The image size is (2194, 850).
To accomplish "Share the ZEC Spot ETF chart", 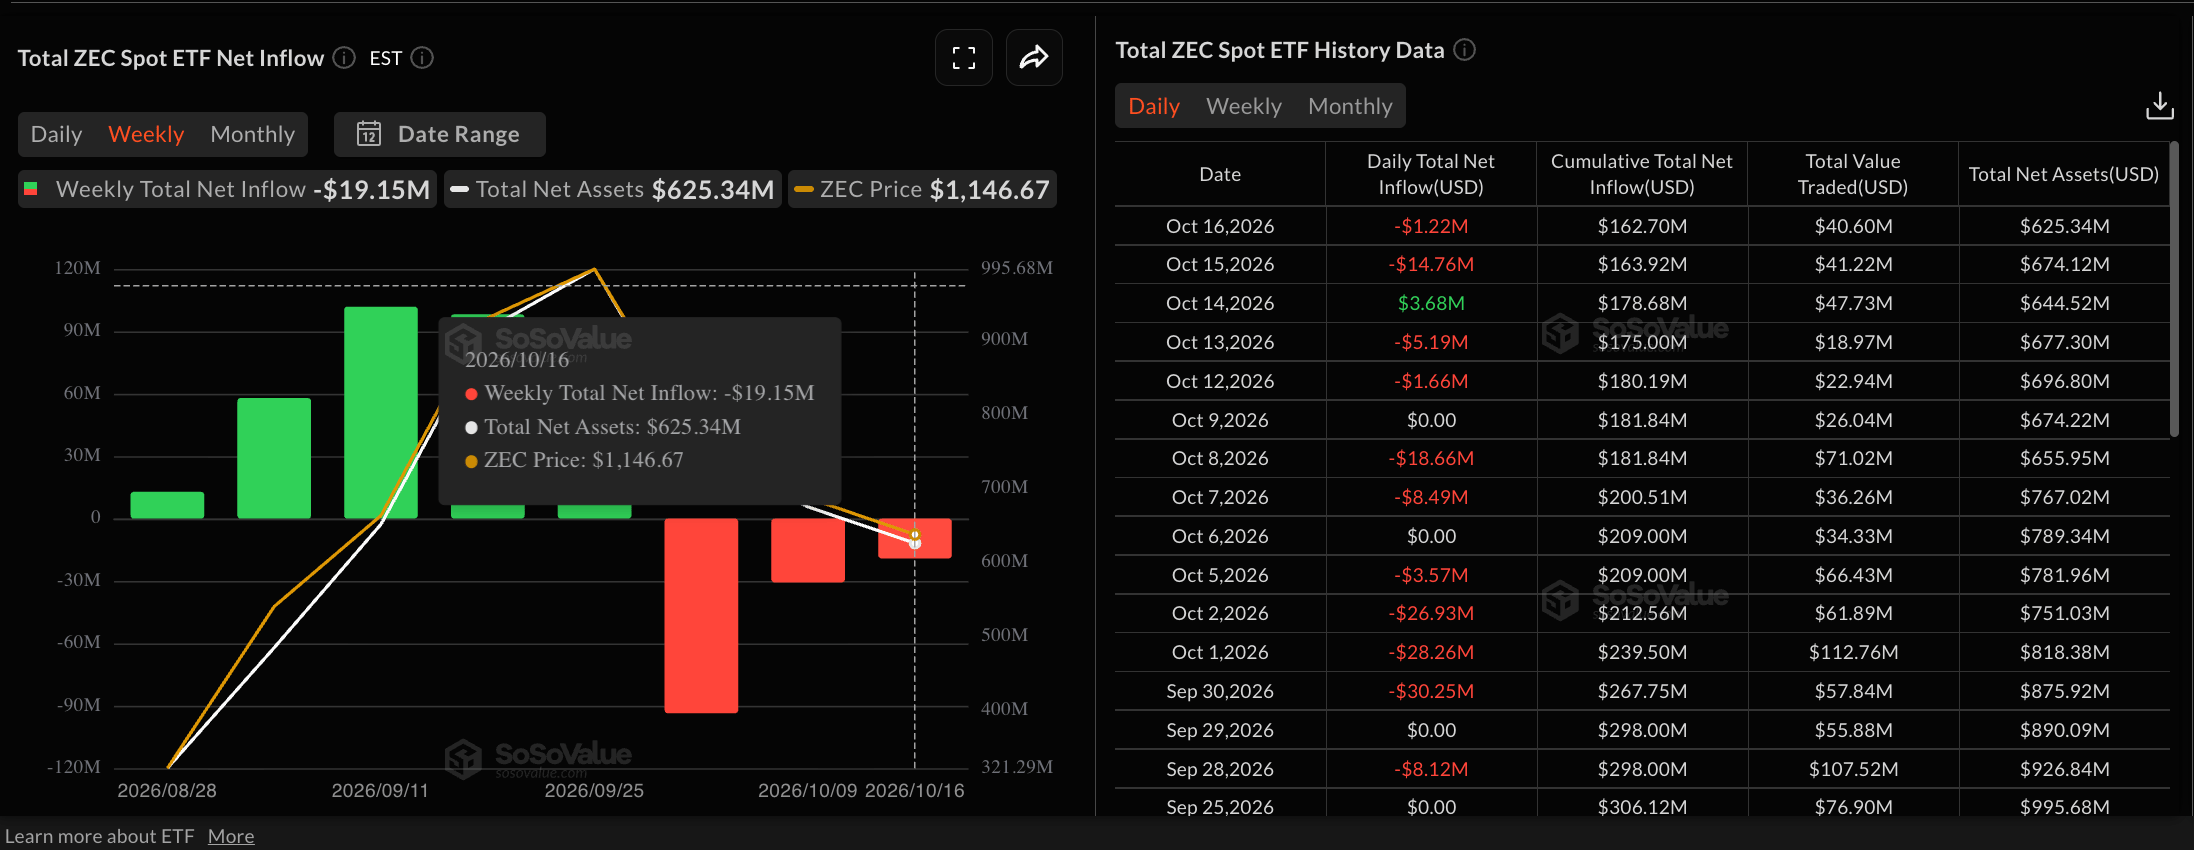I will pos(1034,58).
